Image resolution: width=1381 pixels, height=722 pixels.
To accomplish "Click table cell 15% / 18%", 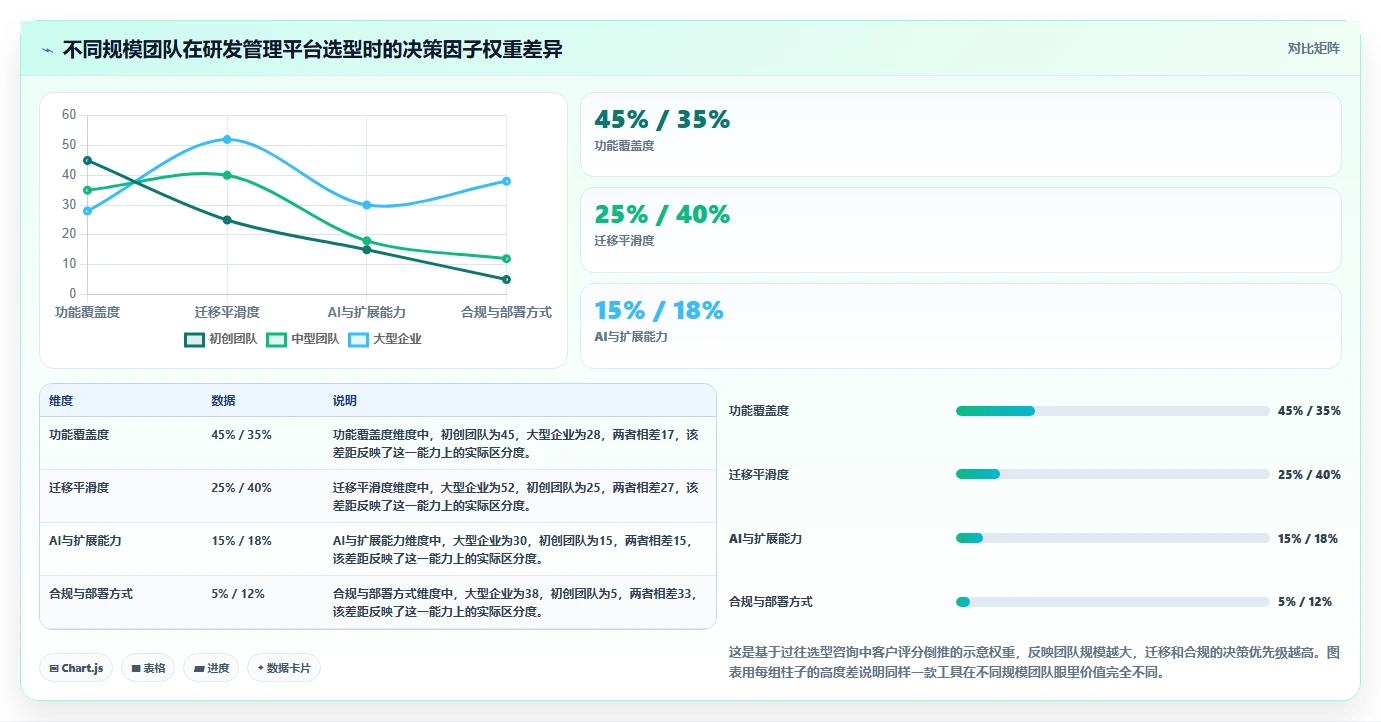I will click(241, 541).
